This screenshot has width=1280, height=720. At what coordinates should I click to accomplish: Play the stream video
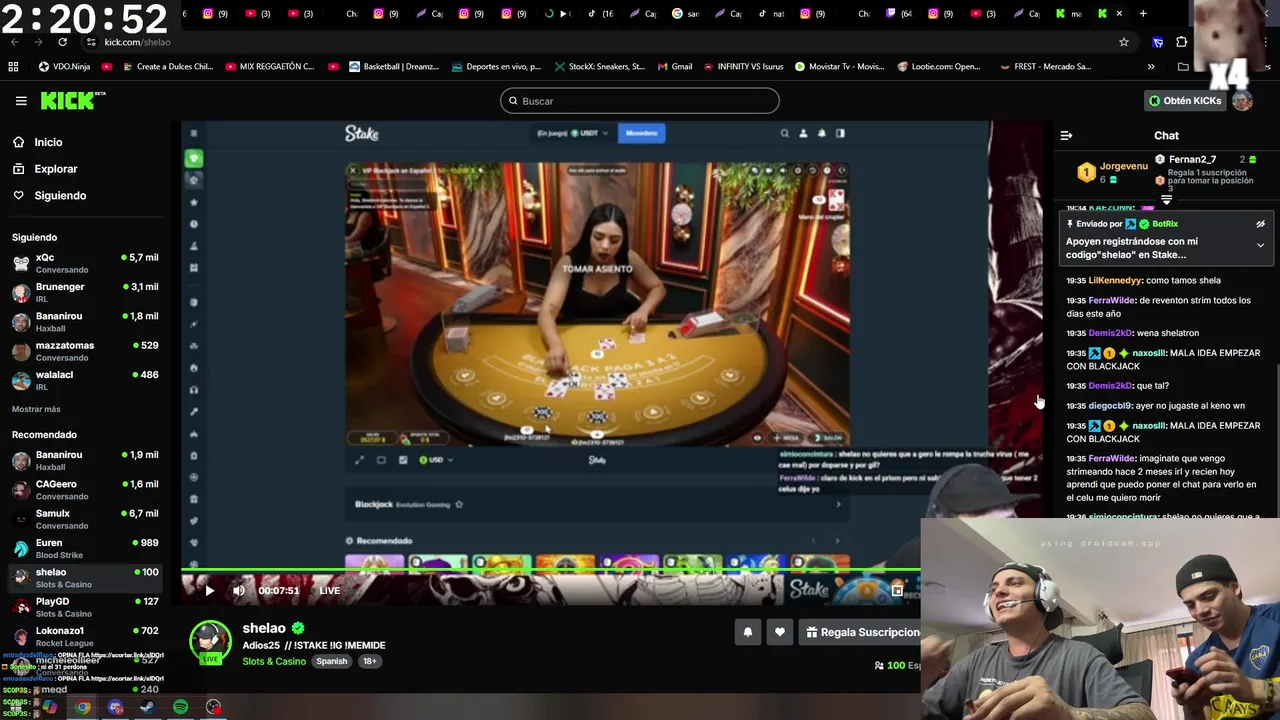point(209,591)
